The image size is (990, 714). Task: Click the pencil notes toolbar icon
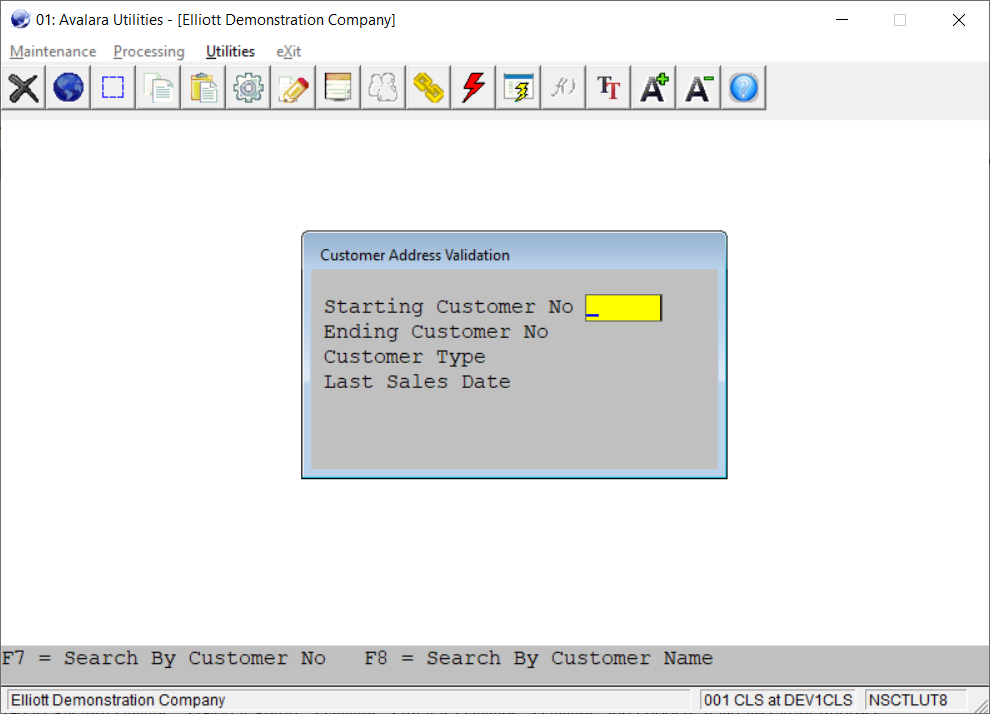[293, 88]
